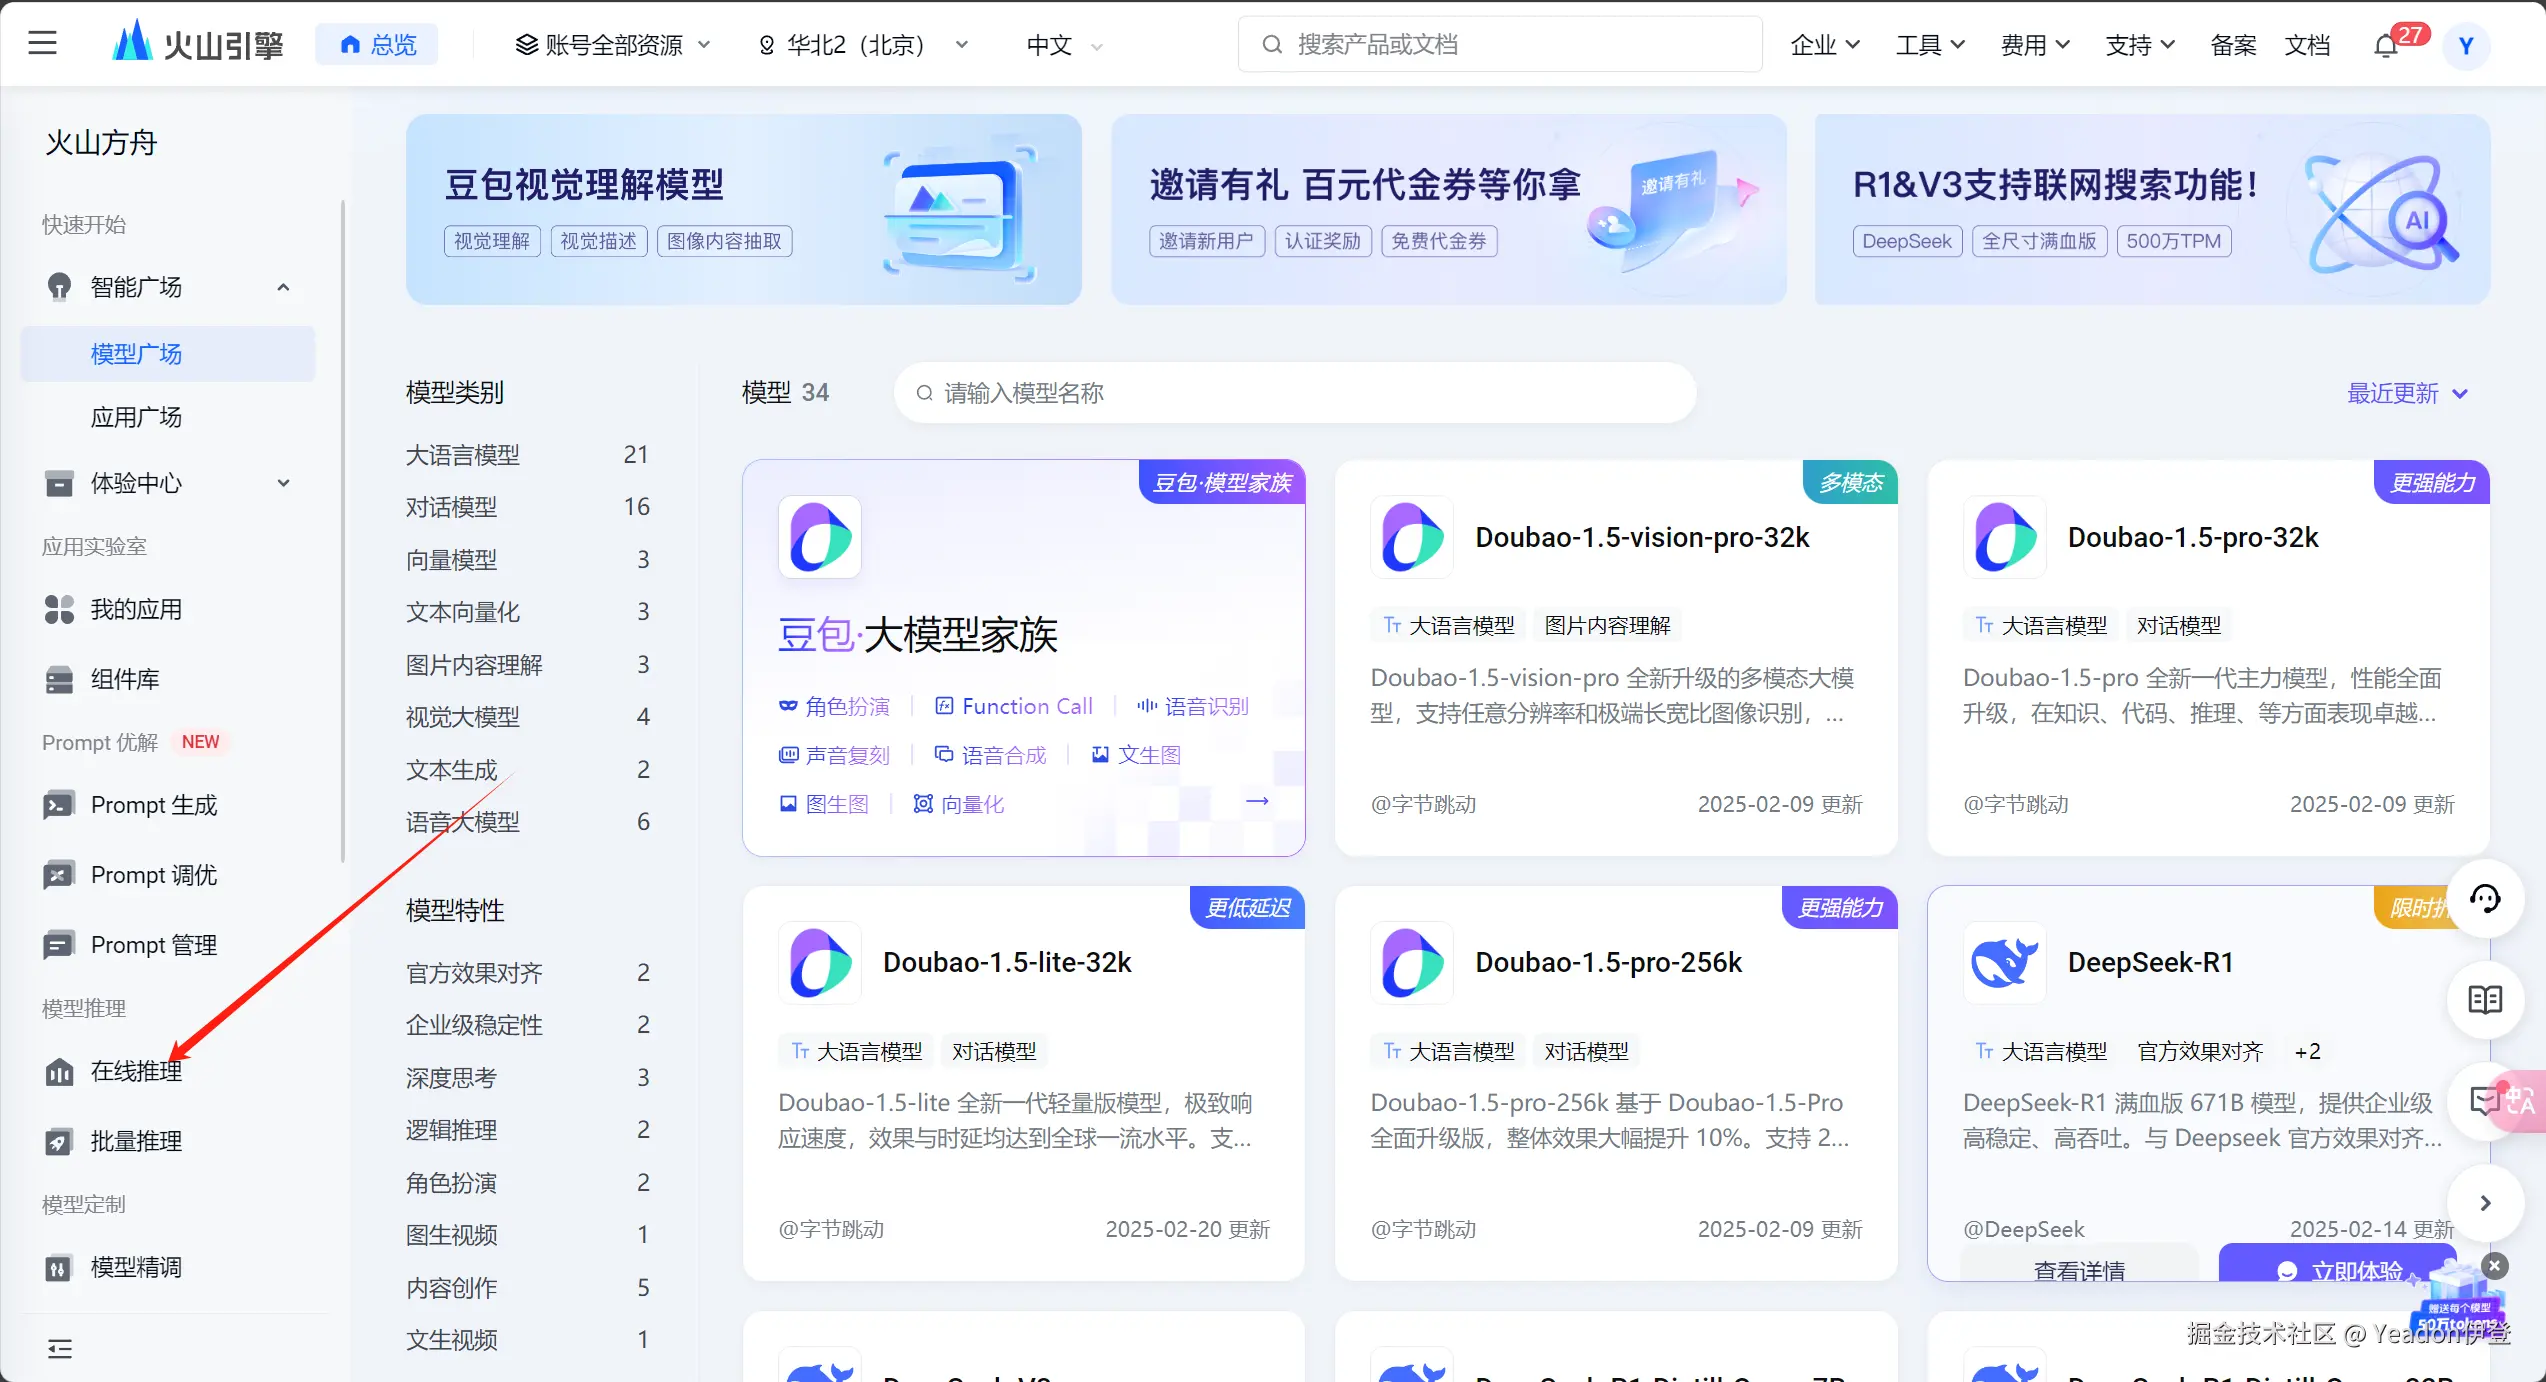Expand the 体验中心 sidebar section
This screenshot has height=1382, width=2546.
[x=283, y=483]
